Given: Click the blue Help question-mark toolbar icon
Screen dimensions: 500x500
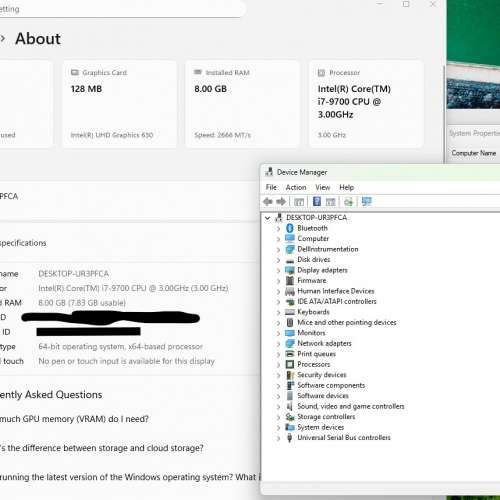Looking at the screenshot, I should tap(317, 201).
